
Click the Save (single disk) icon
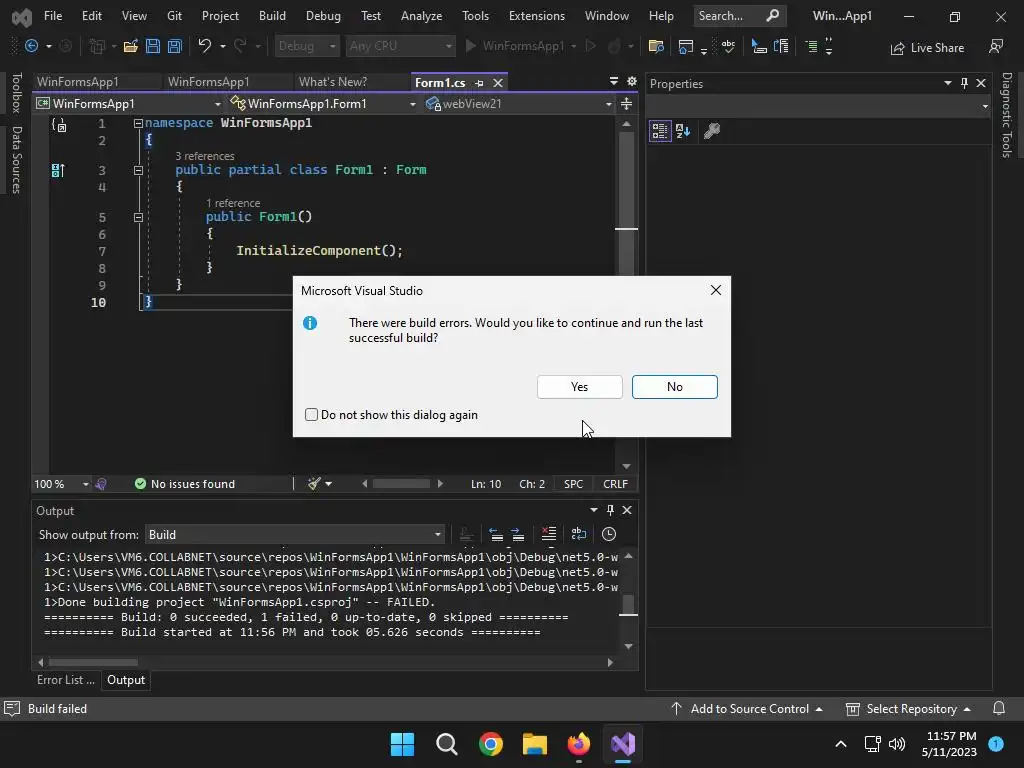pyautogui.click(x=153, y=46)
